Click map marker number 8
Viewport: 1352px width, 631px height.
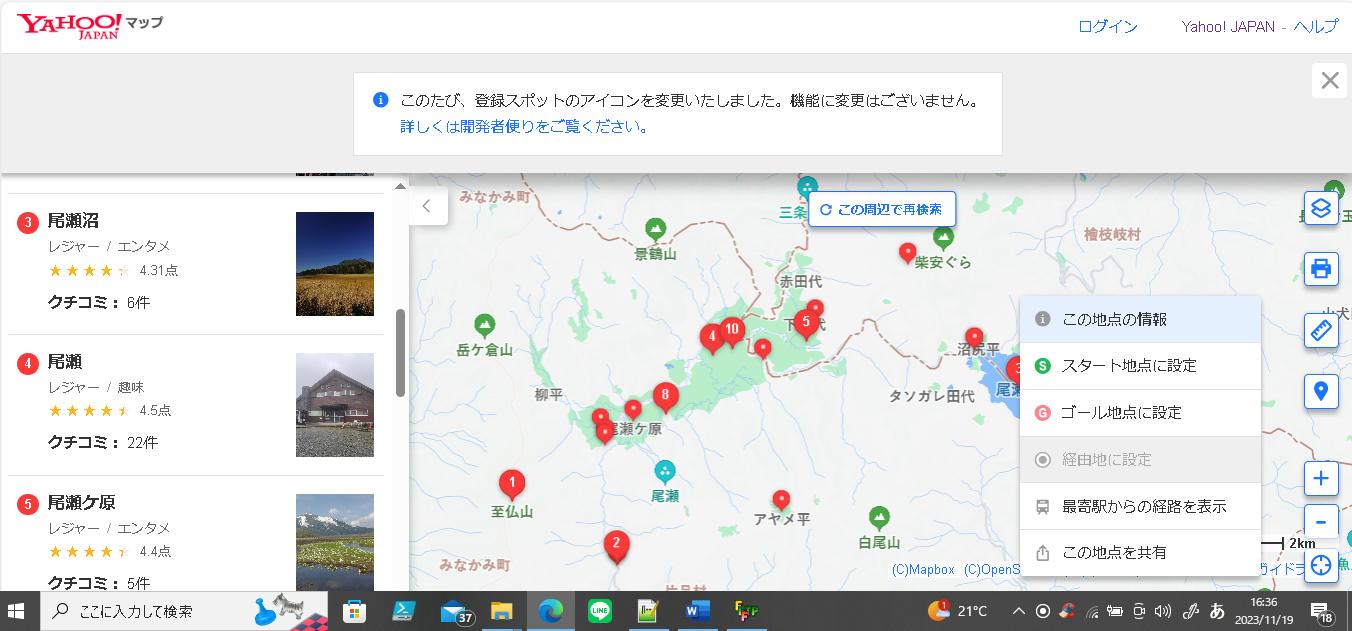pos(665,397)
